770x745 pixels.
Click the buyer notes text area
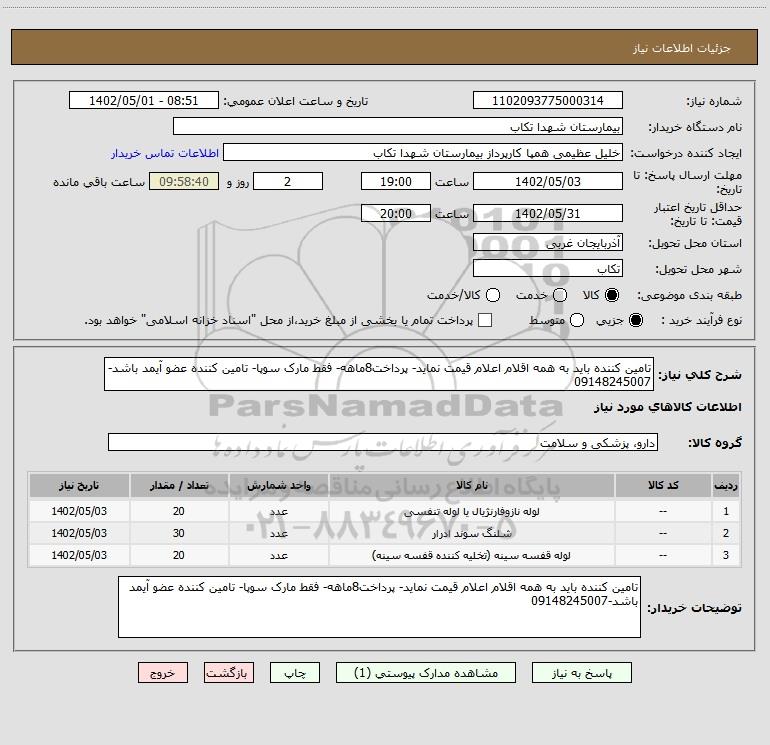click(x=379, y=607)
